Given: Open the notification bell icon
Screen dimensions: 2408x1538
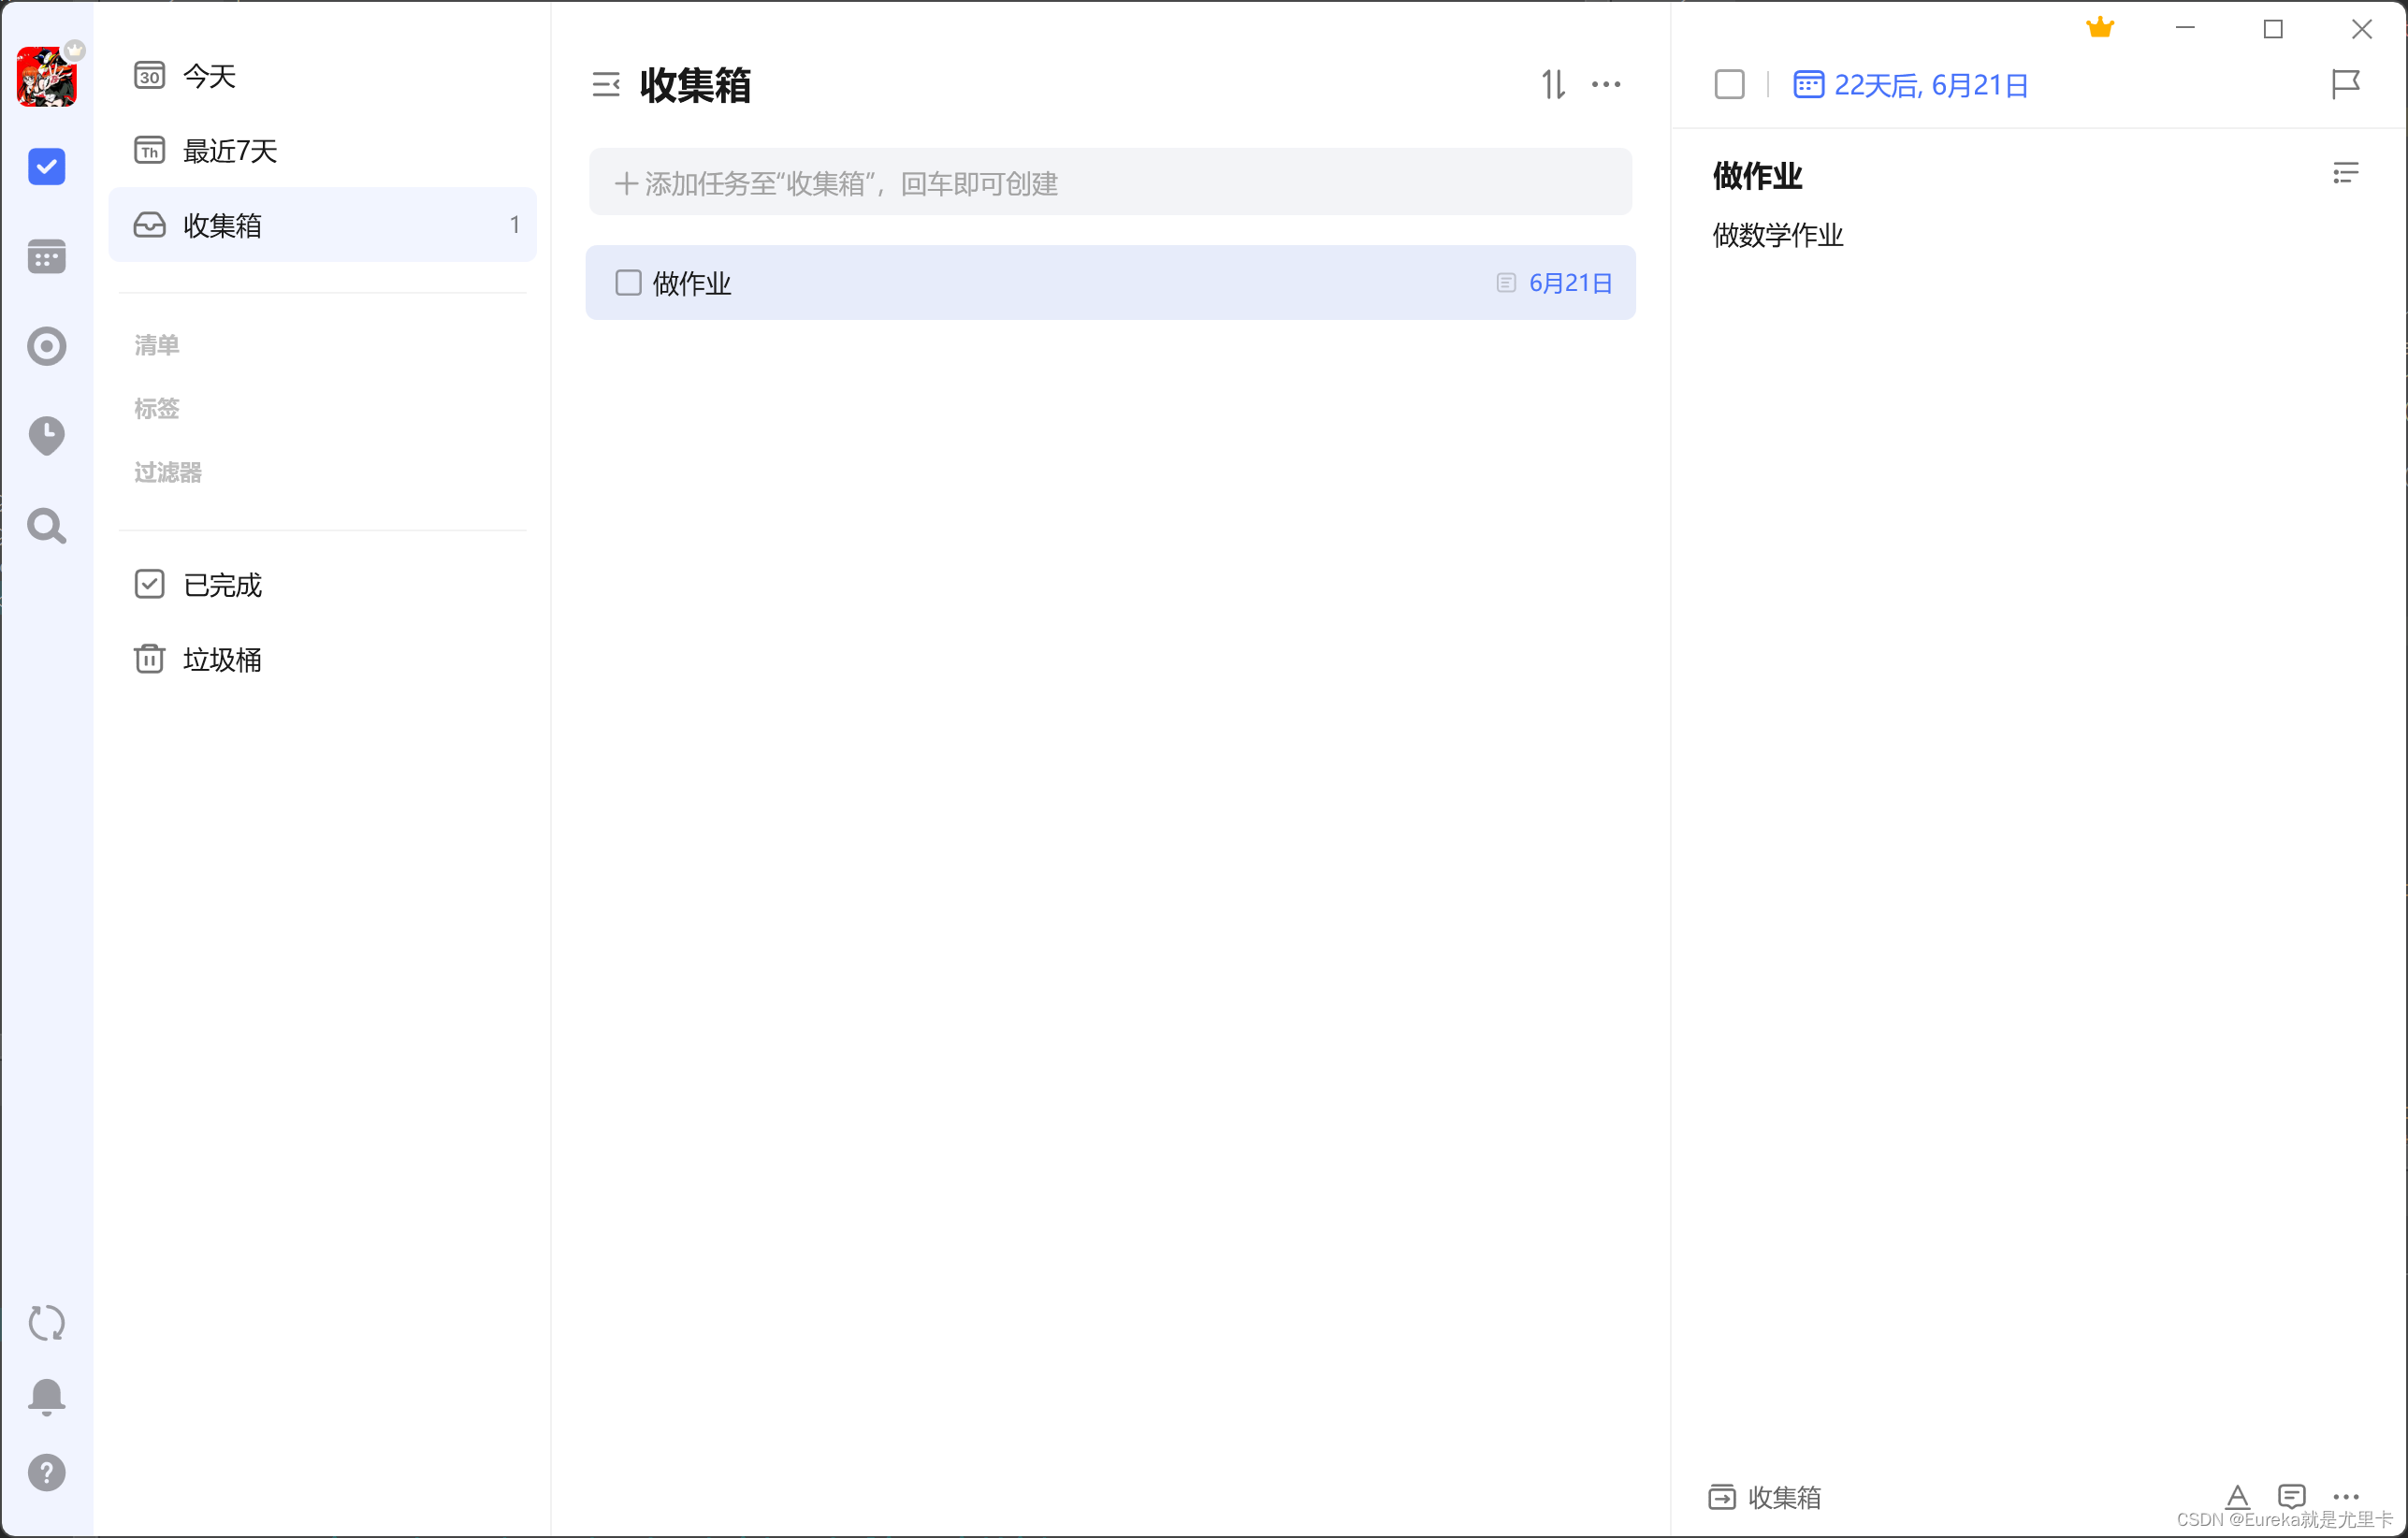Looking at the screenshot, I should [46, 1396].
